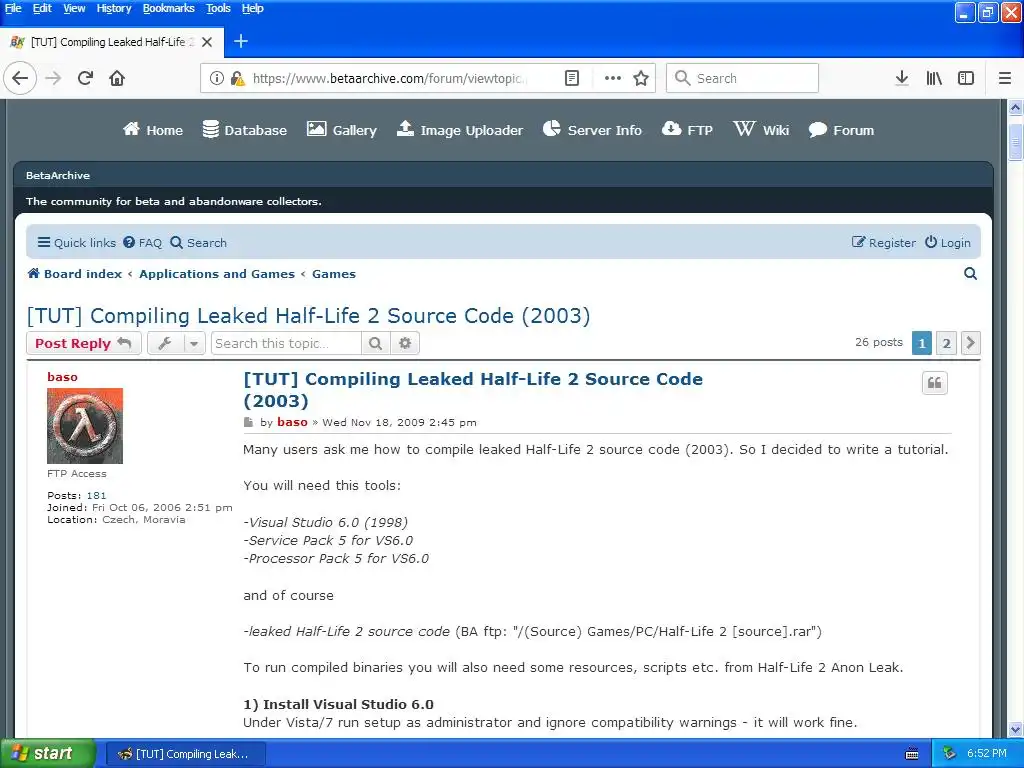
Task: Click the padlock warning icon in address bar
Action: tap(238, 78)
